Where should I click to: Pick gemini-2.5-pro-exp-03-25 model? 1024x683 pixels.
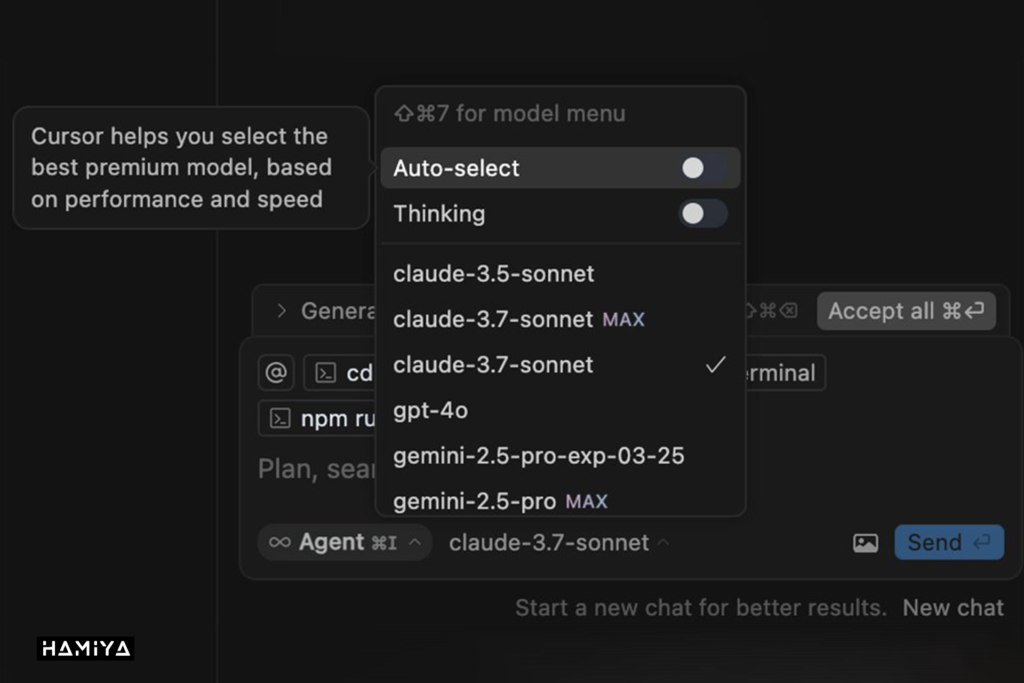(538, 456)
